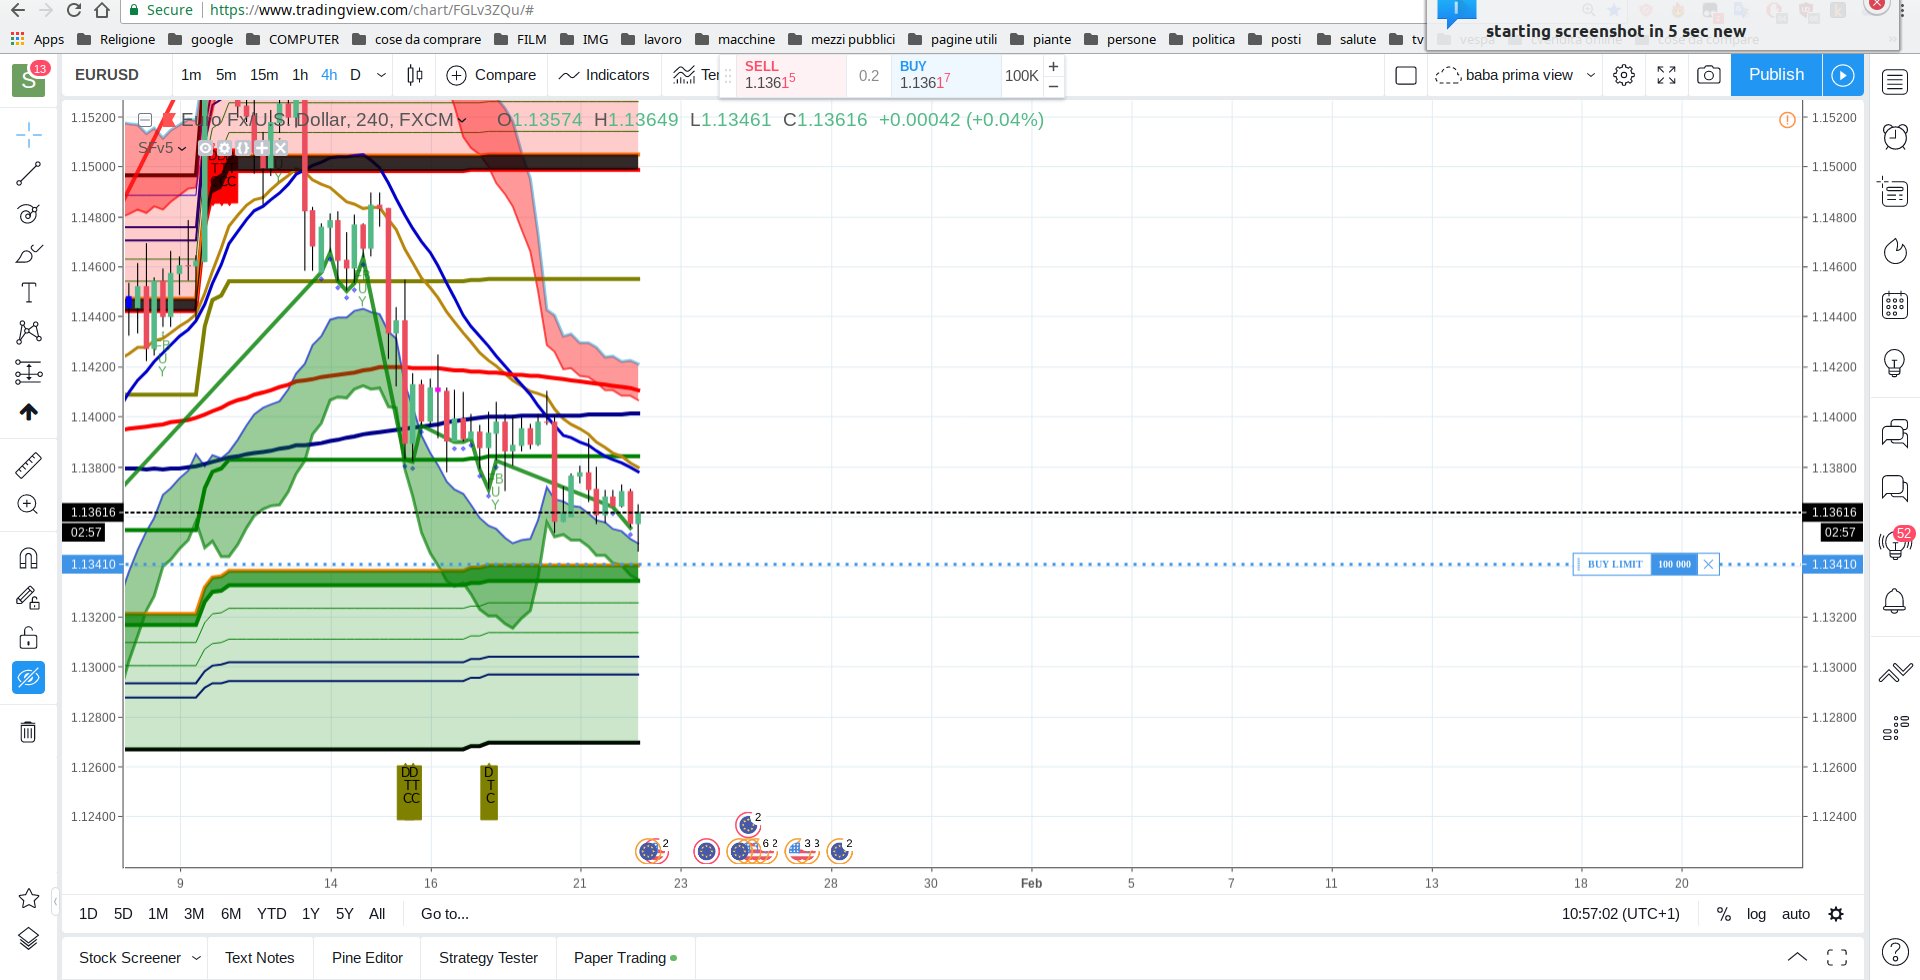
Task: Switch to the Text Notes tab
Action: tap(260, 958)
